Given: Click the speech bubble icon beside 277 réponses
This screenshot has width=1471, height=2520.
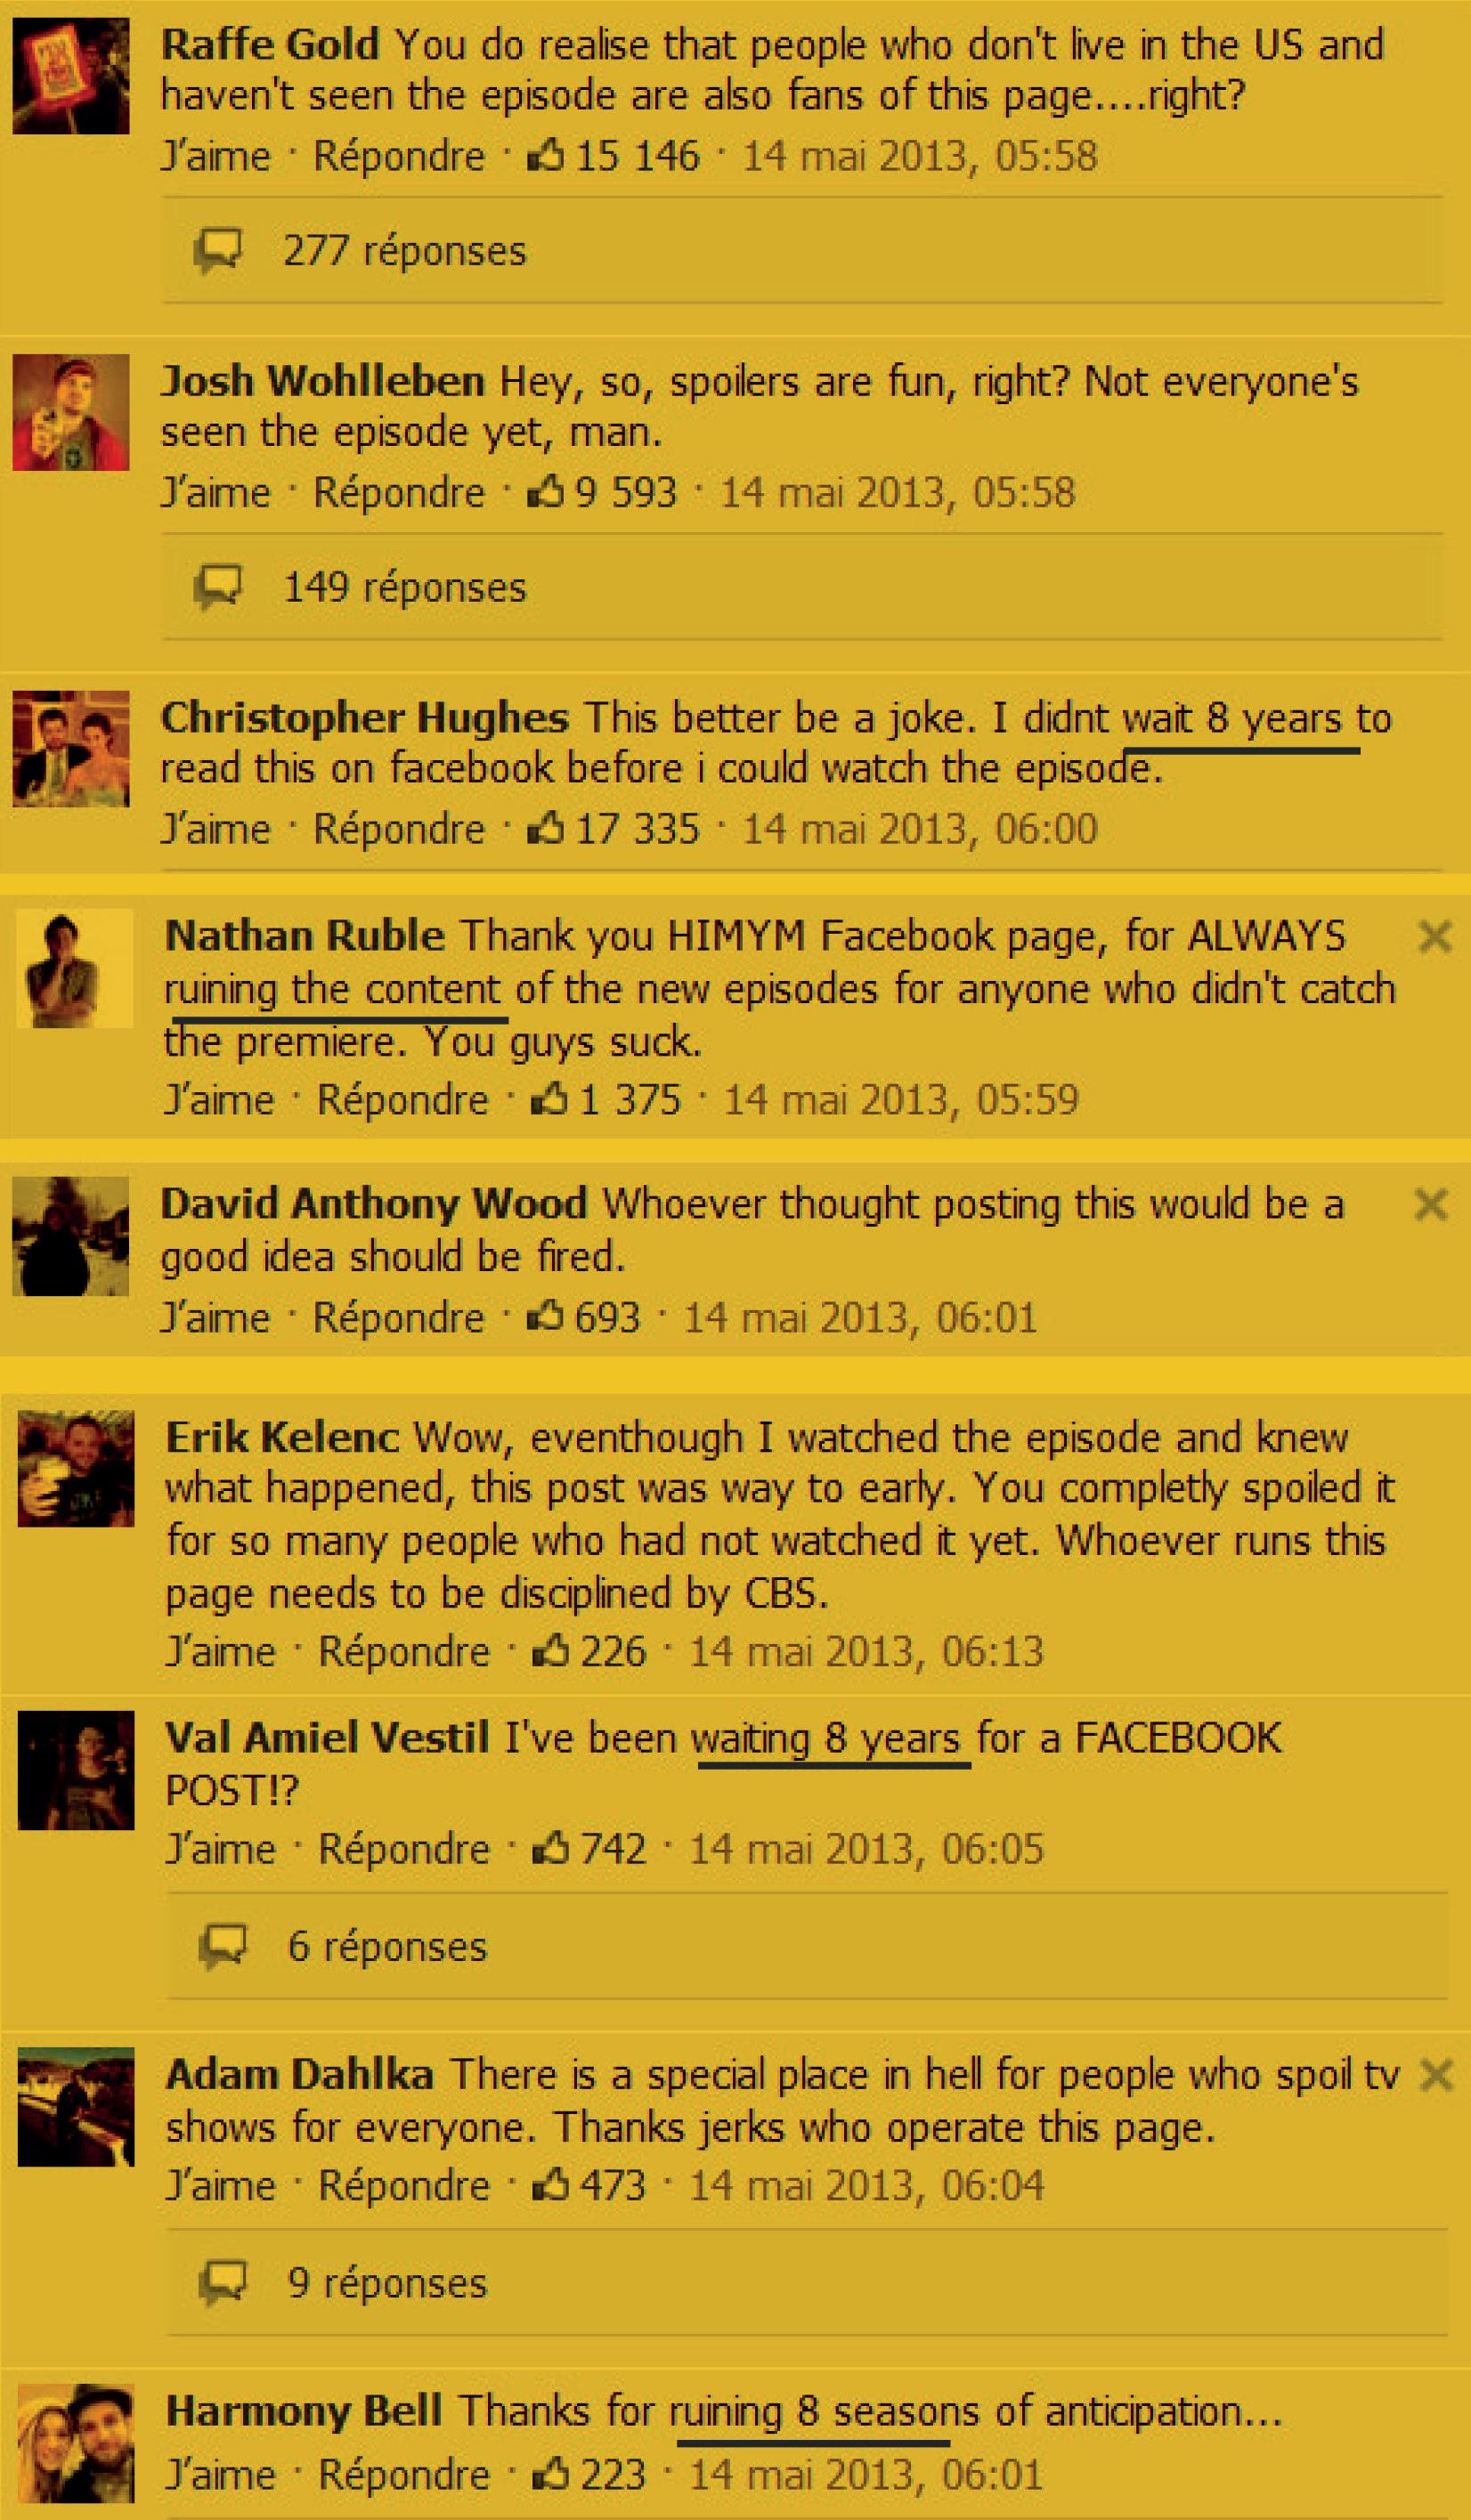Looking at the screenshot, I should [x=217, y=251].
